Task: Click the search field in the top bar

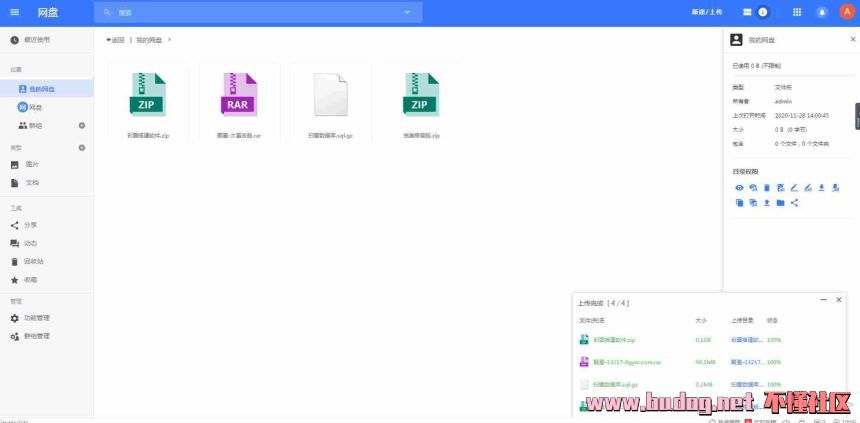Action: pos(258,12)
